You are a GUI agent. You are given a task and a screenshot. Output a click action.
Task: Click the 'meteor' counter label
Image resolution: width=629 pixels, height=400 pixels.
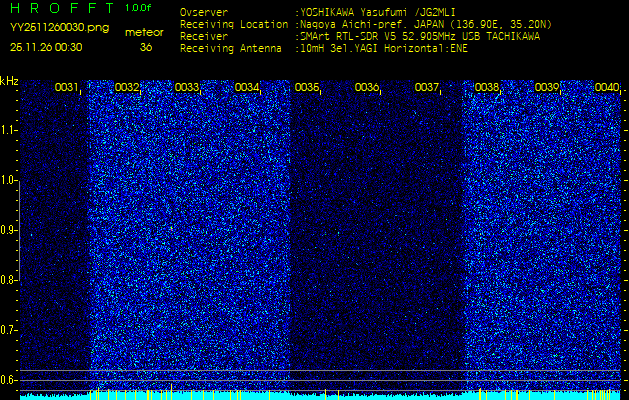click(144, 33)
